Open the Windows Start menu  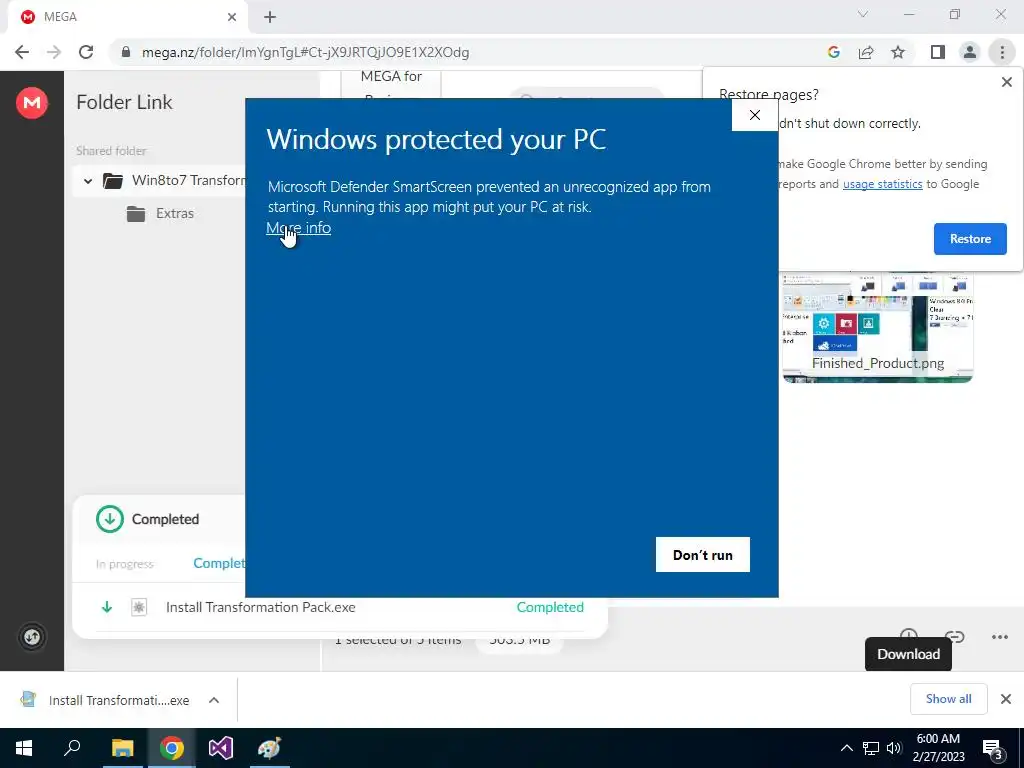pos(24,748)
